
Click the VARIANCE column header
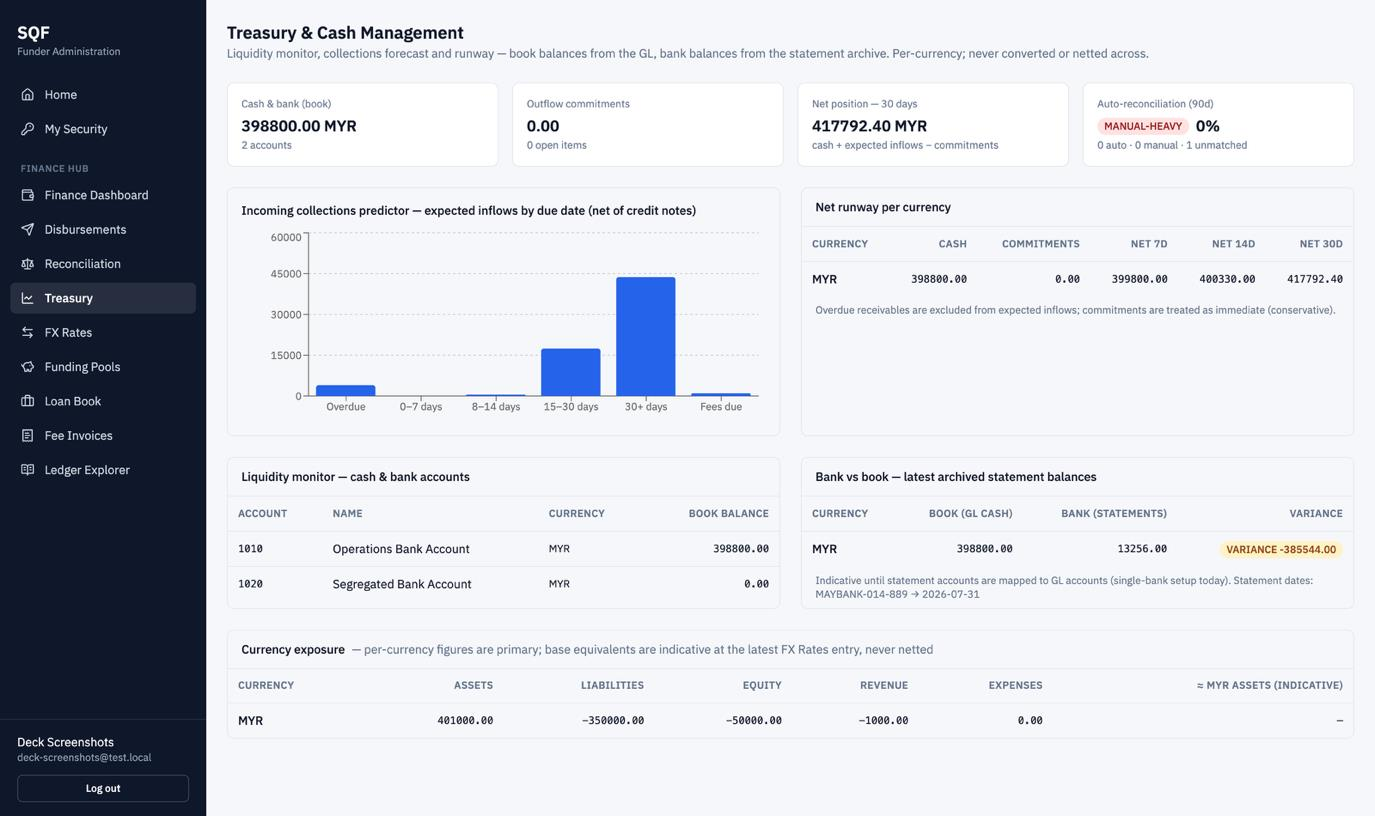click(x=1316, y=514)
